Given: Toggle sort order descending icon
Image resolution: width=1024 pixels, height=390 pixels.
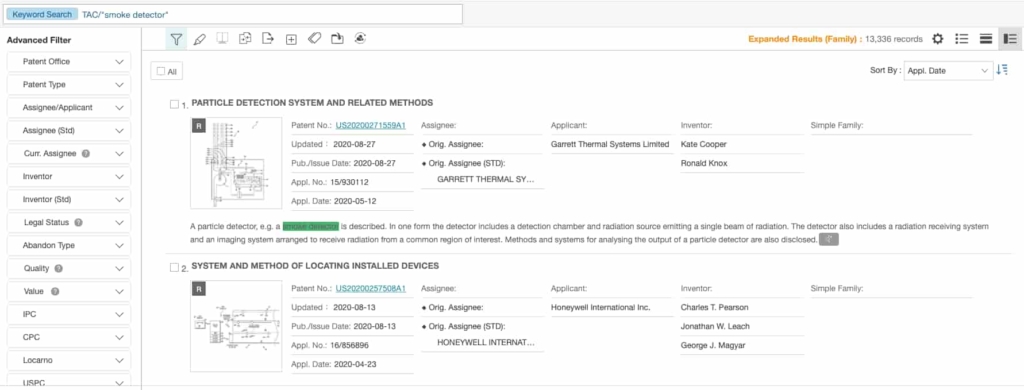Looking at the screenshot, I should point(1002,71).
